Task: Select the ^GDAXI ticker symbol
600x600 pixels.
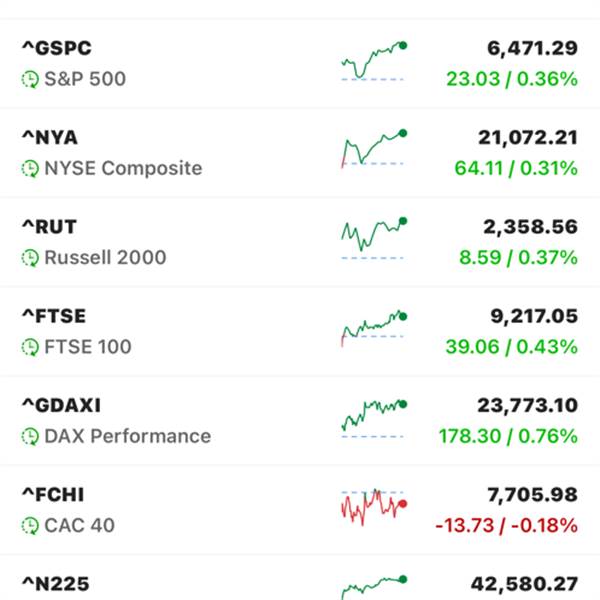Action: [x=62, y=405]
